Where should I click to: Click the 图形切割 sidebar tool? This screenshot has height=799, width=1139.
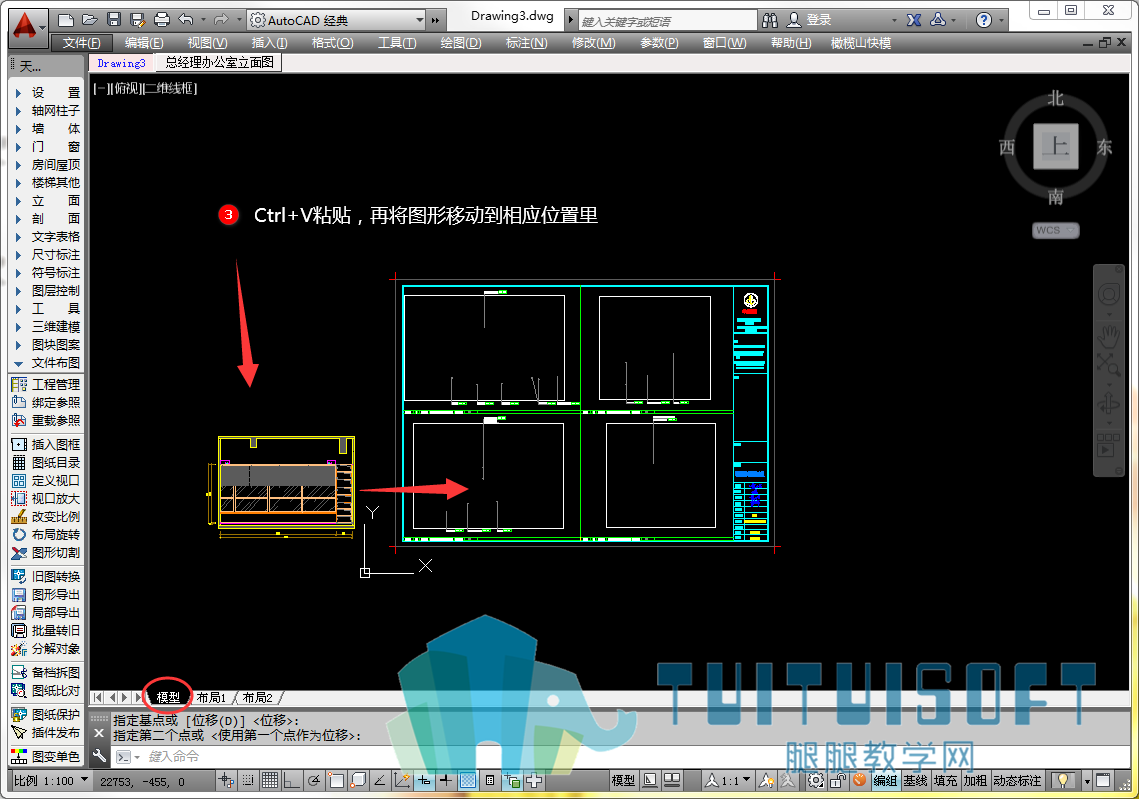pyautogui.click(x=46, y=553)
